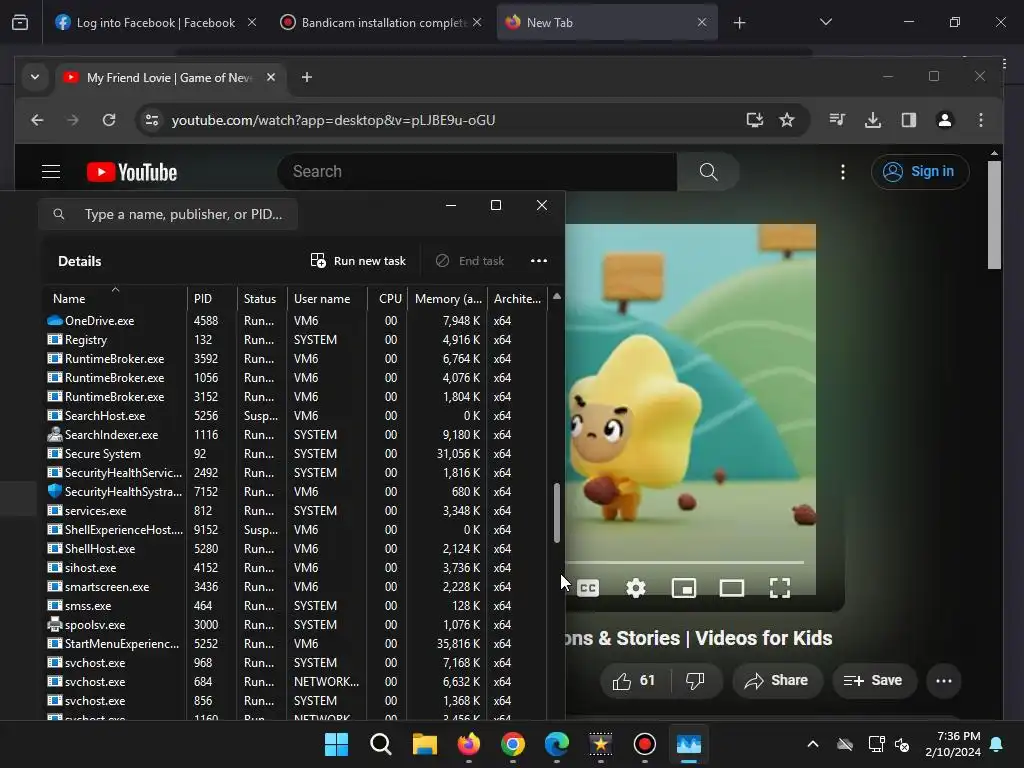Open File Explorer from taskbar
Viewport: 1024px width, 768px height.
click(x=424, y=744)
